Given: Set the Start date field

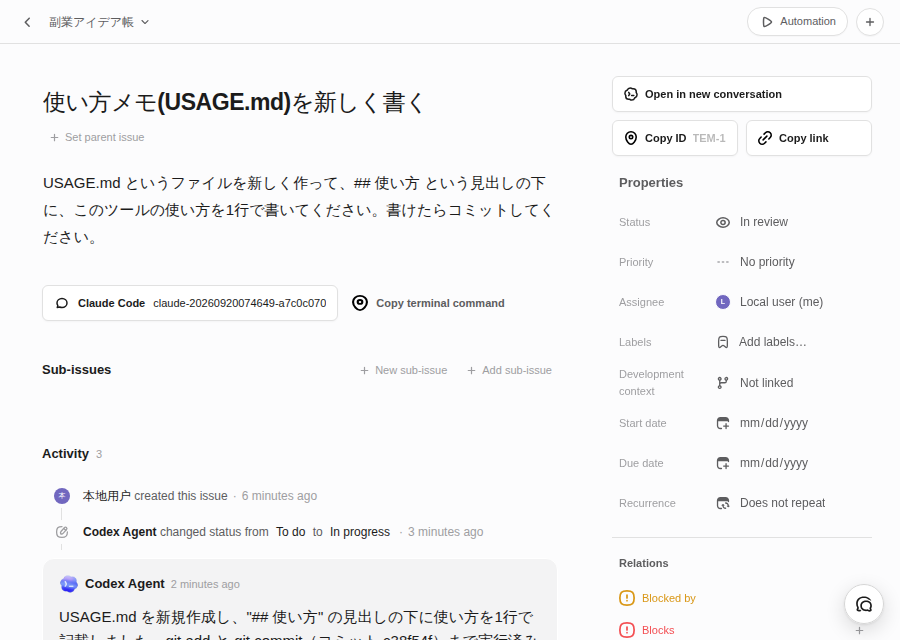Looking at the screenshot, I should [x=762, y=423].
